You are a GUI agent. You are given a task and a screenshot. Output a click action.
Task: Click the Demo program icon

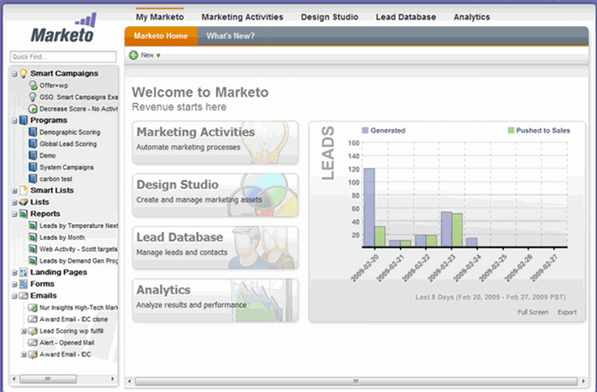point(33,155)
